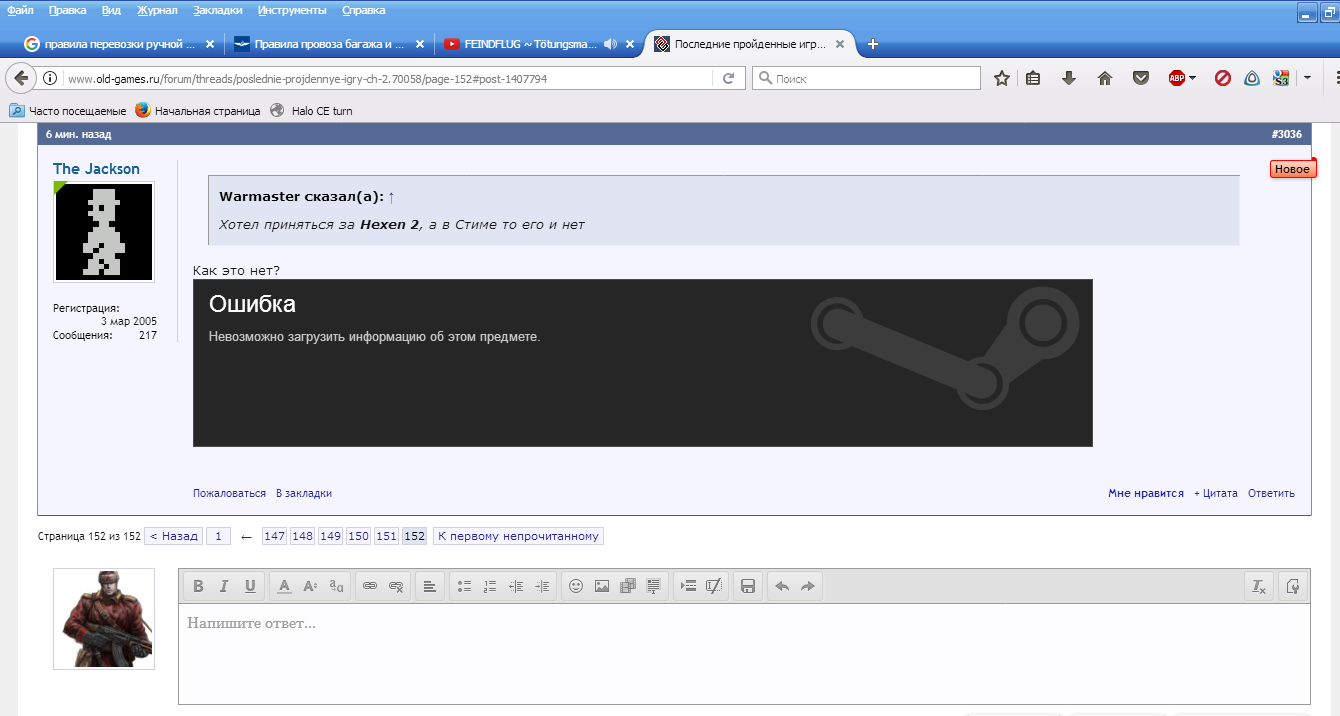Jump to К первому непрочитанному

(518, 536)
